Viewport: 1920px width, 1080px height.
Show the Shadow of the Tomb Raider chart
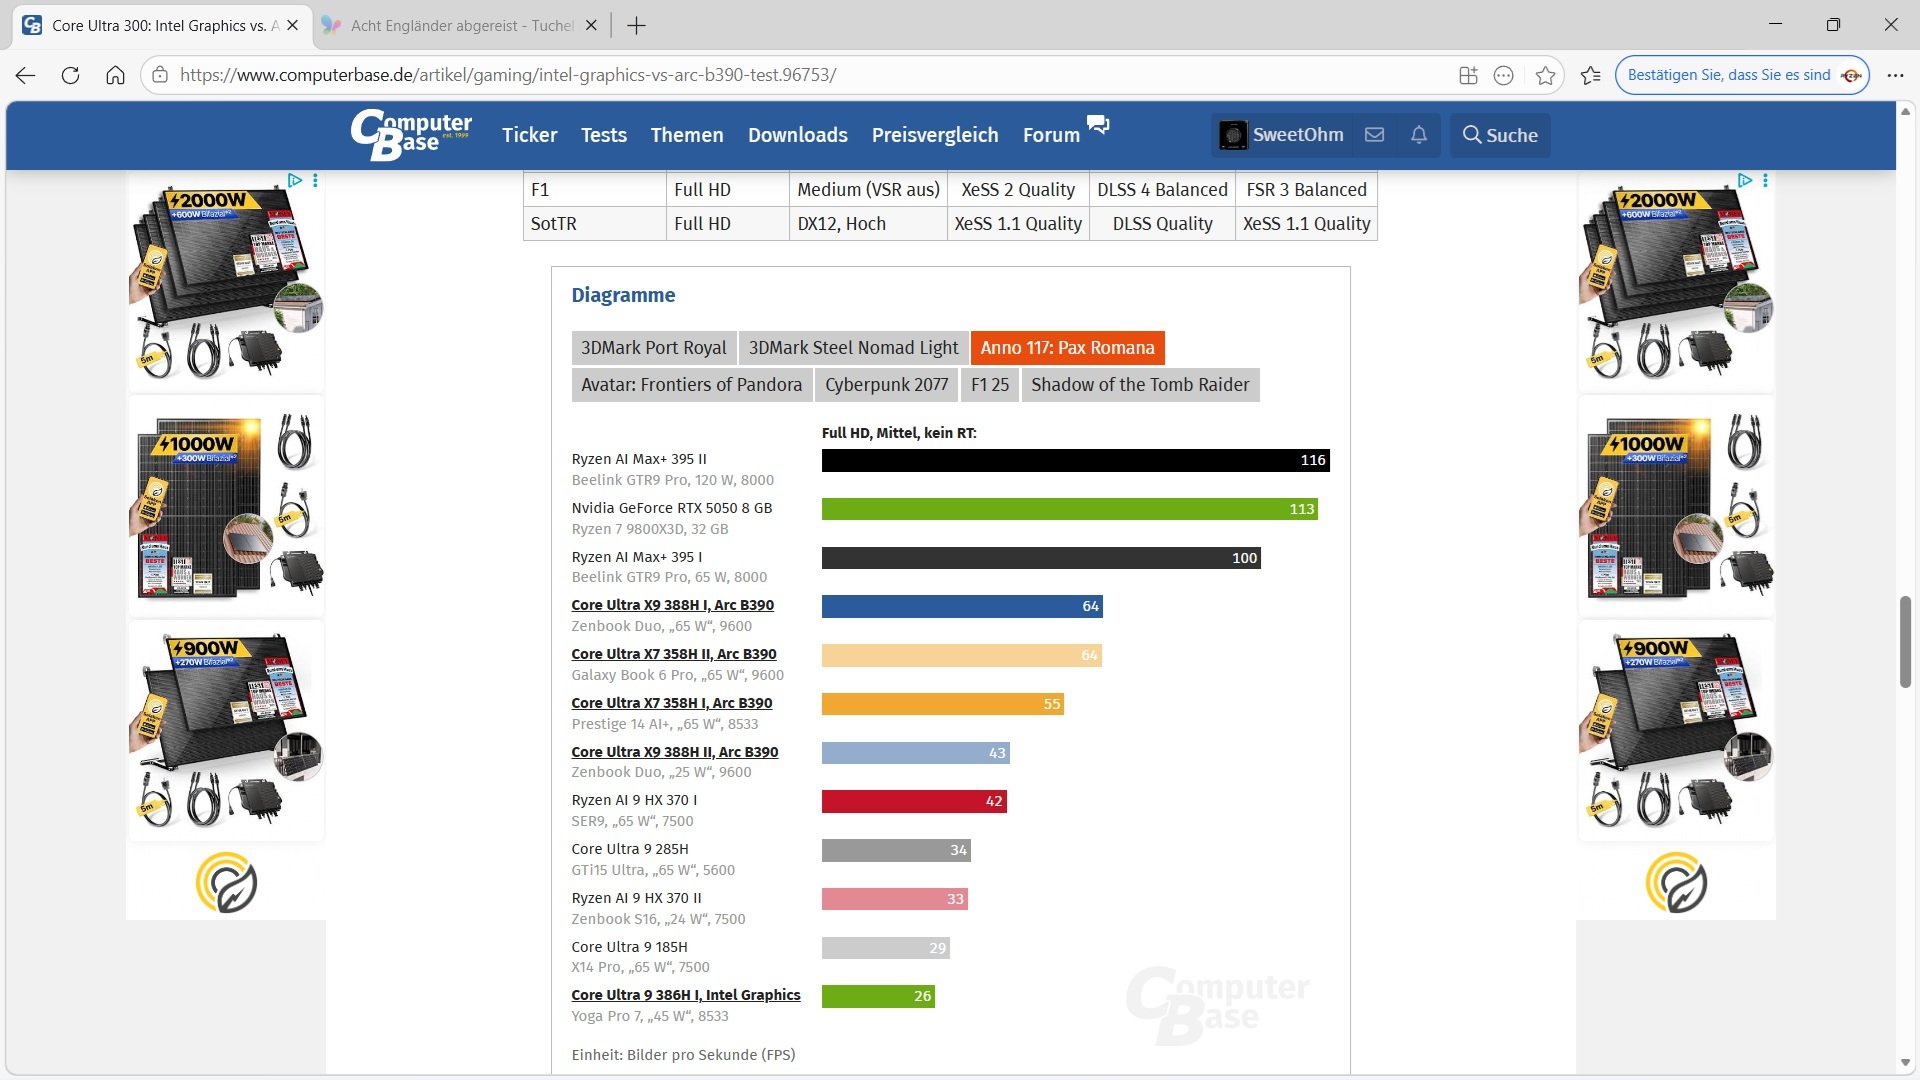tap(1140, 385)
